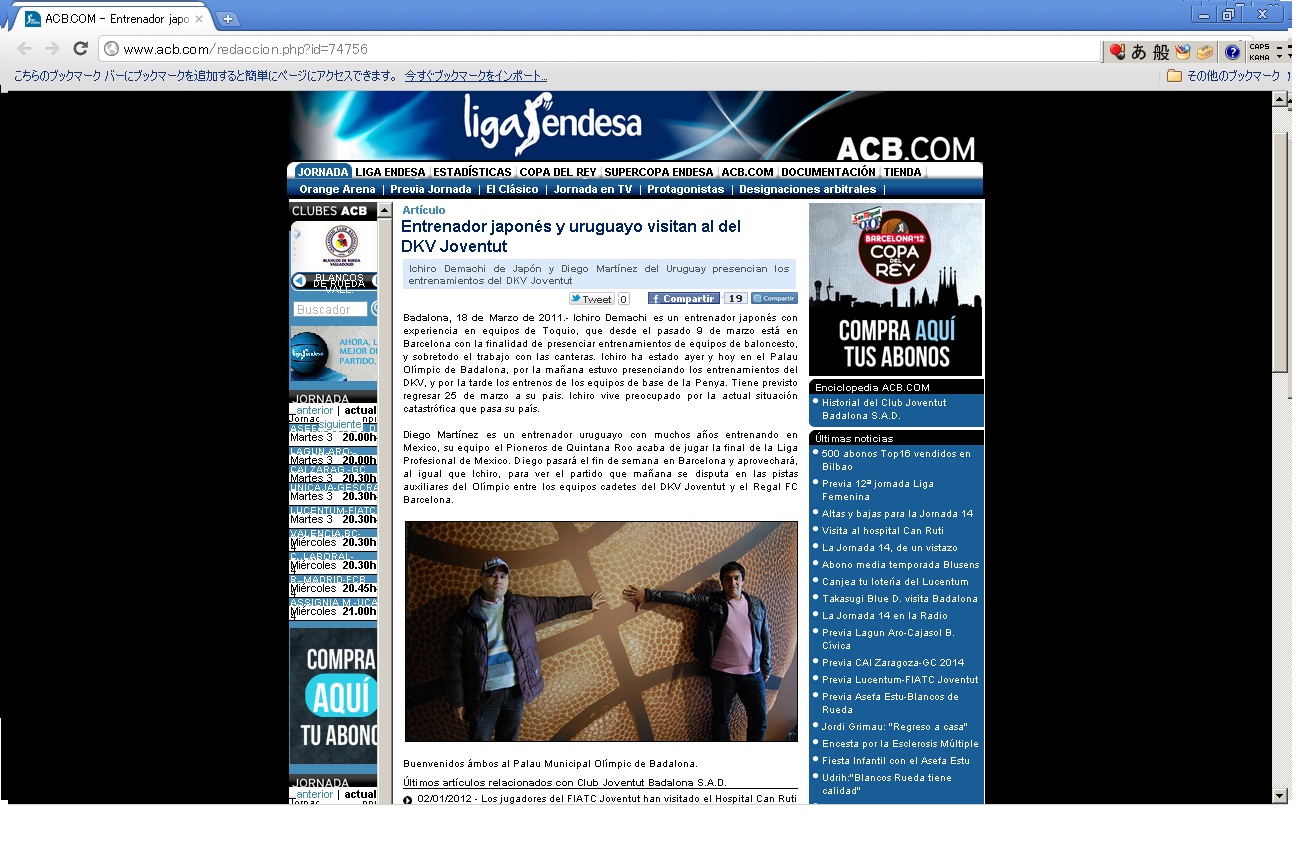Open La Jornada 14 en la Radio

pos(885,616)
